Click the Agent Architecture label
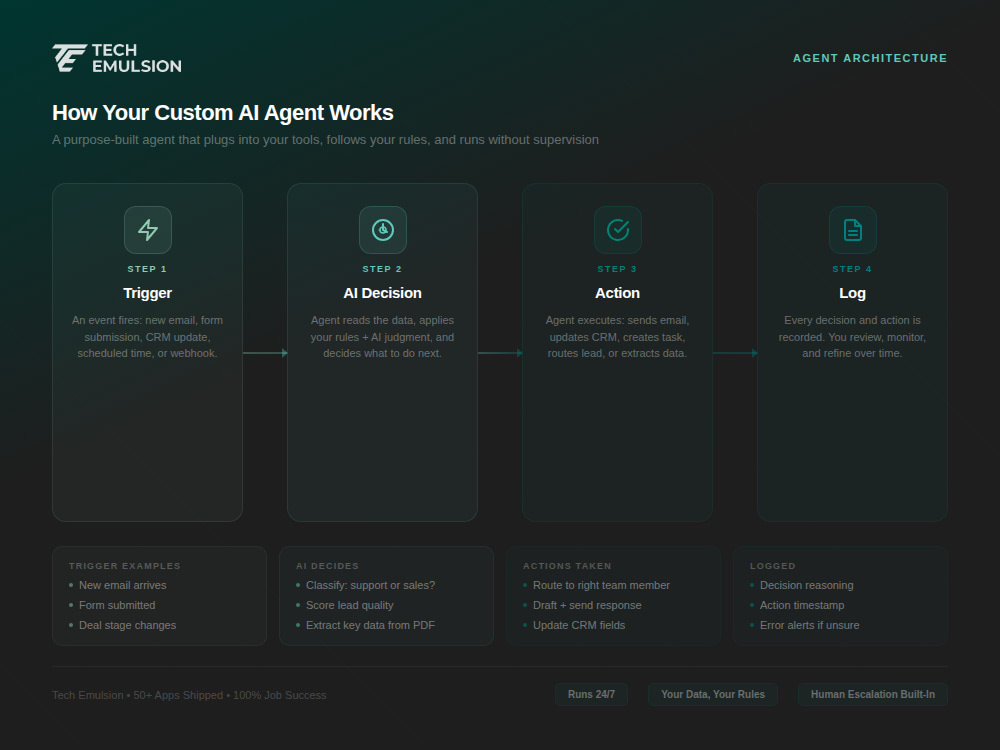Screen dimensions: 1000x750 point(870,58)
